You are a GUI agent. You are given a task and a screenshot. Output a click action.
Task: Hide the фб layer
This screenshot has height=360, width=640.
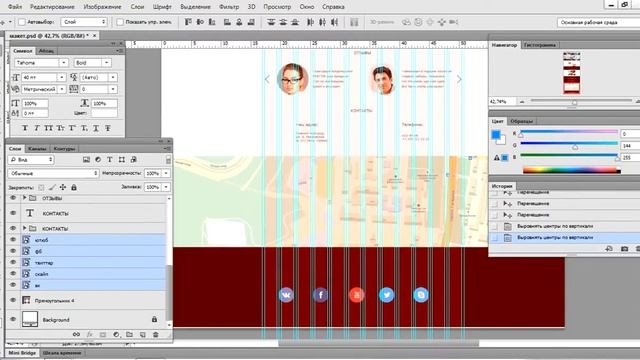(x=13, y=251)
